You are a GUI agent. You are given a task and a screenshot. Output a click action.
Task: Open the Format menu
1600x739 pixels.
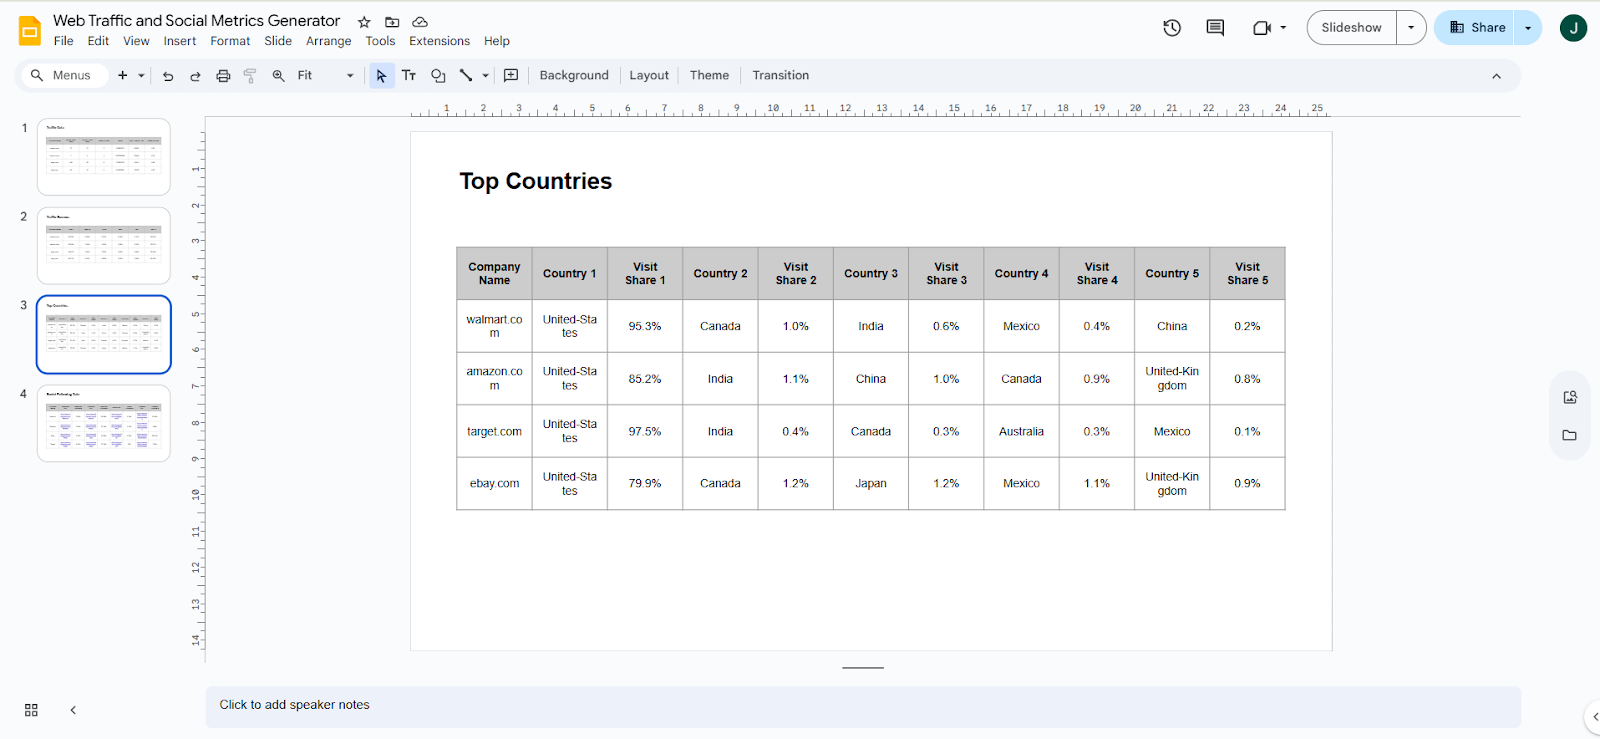[x=230, y=41]
